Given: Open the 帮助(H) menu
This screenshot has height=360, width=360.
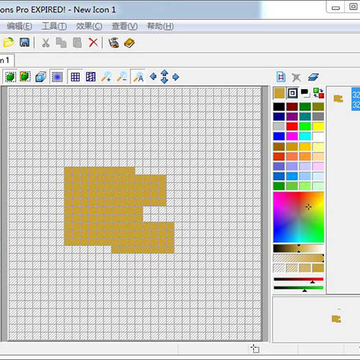Looking at the screenshot, I should pyautogui.click(x=160, y=26).
